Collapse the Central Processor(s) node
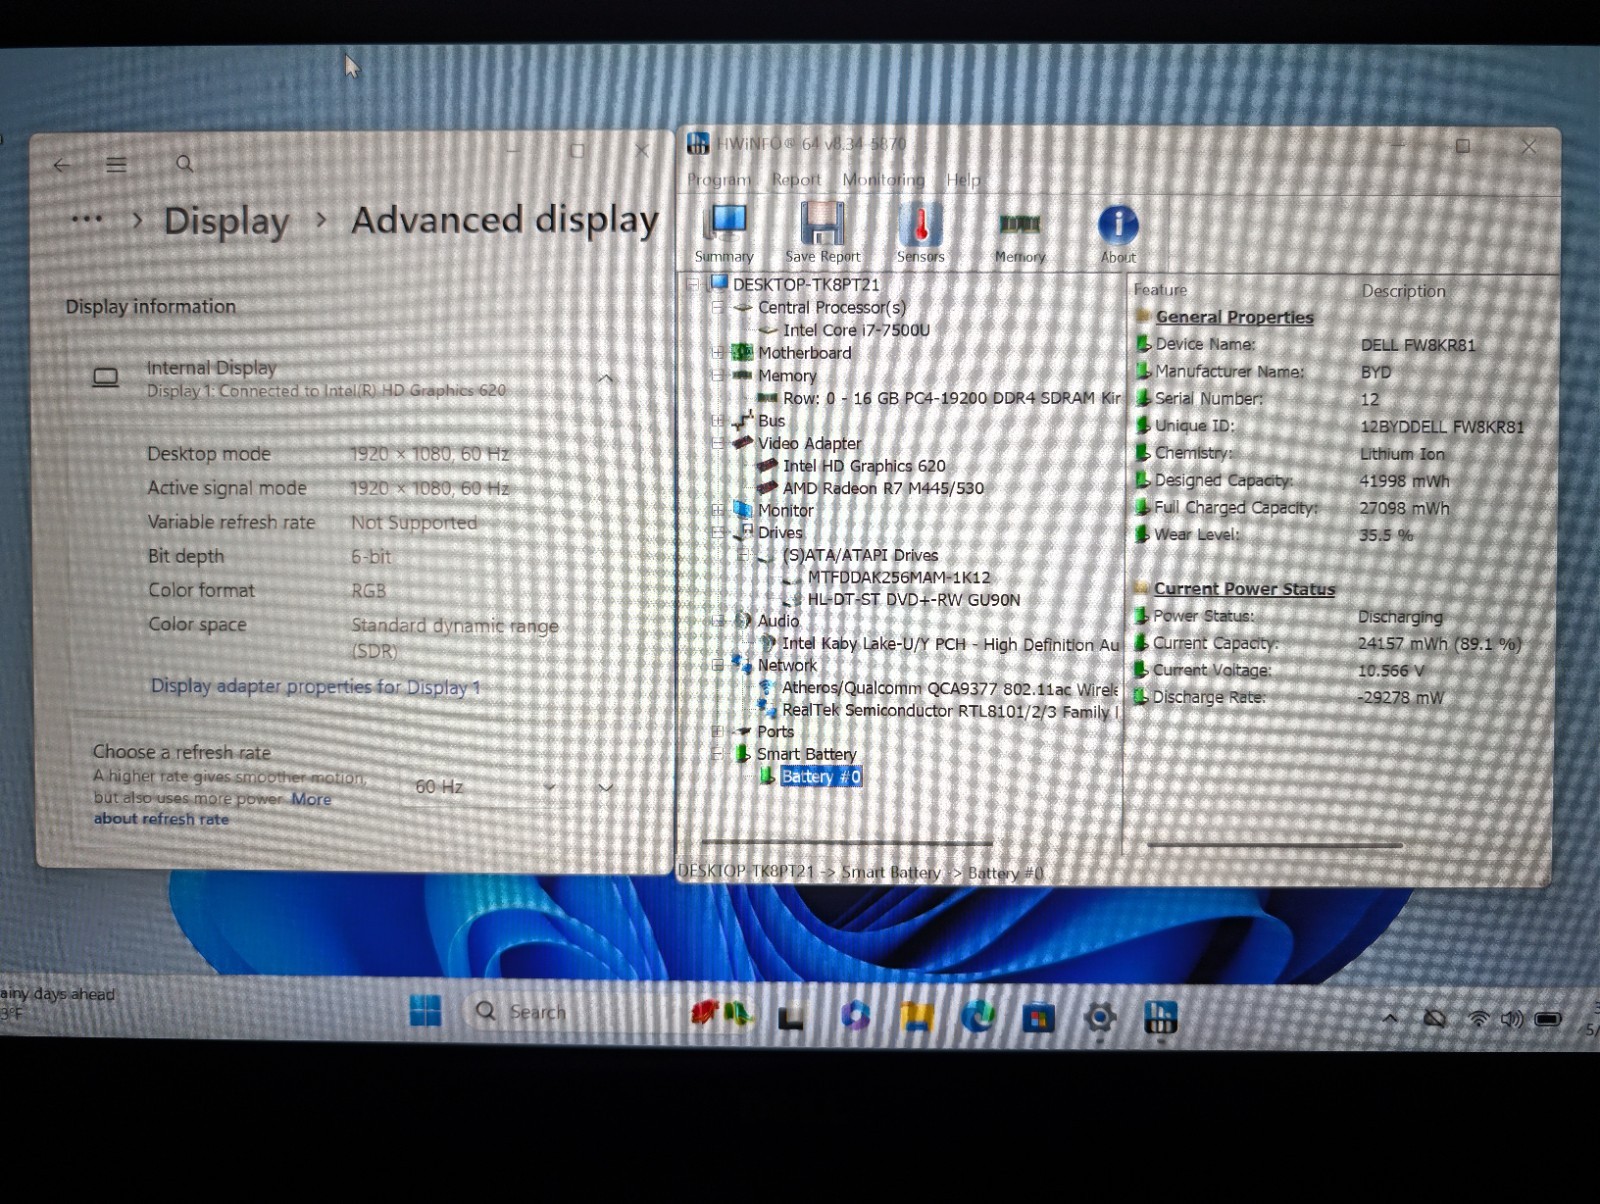1600x1204 pixels. 717,308
